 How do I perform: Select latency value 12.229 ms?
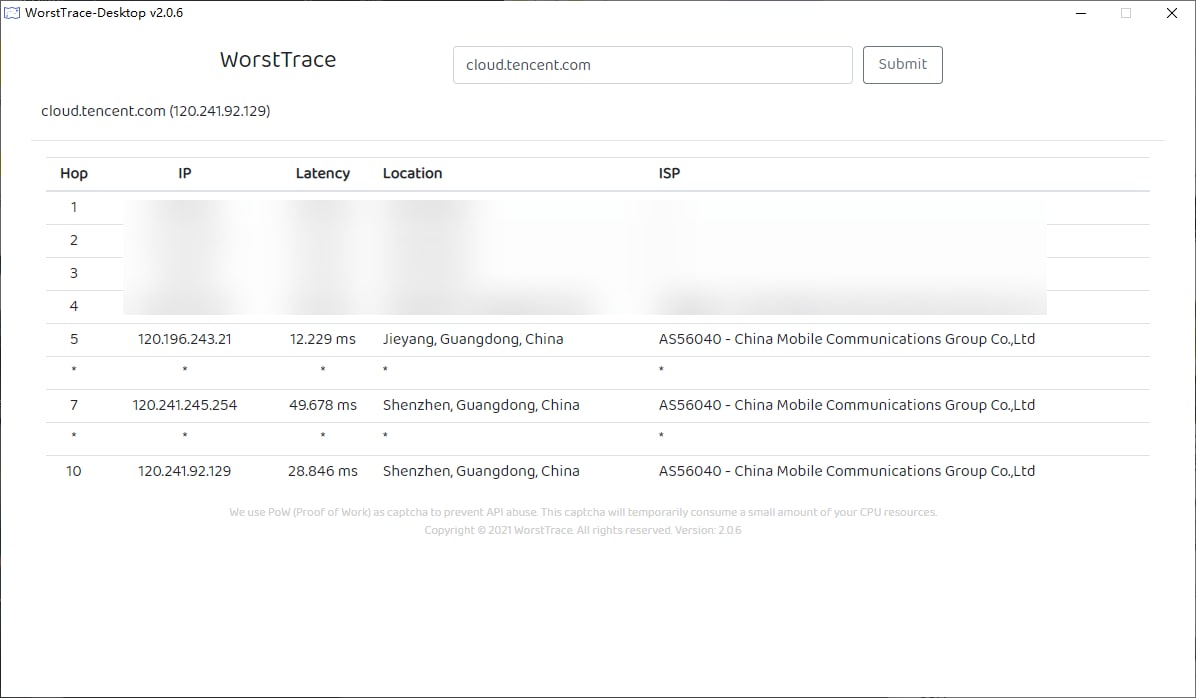[x=323, y=339]
